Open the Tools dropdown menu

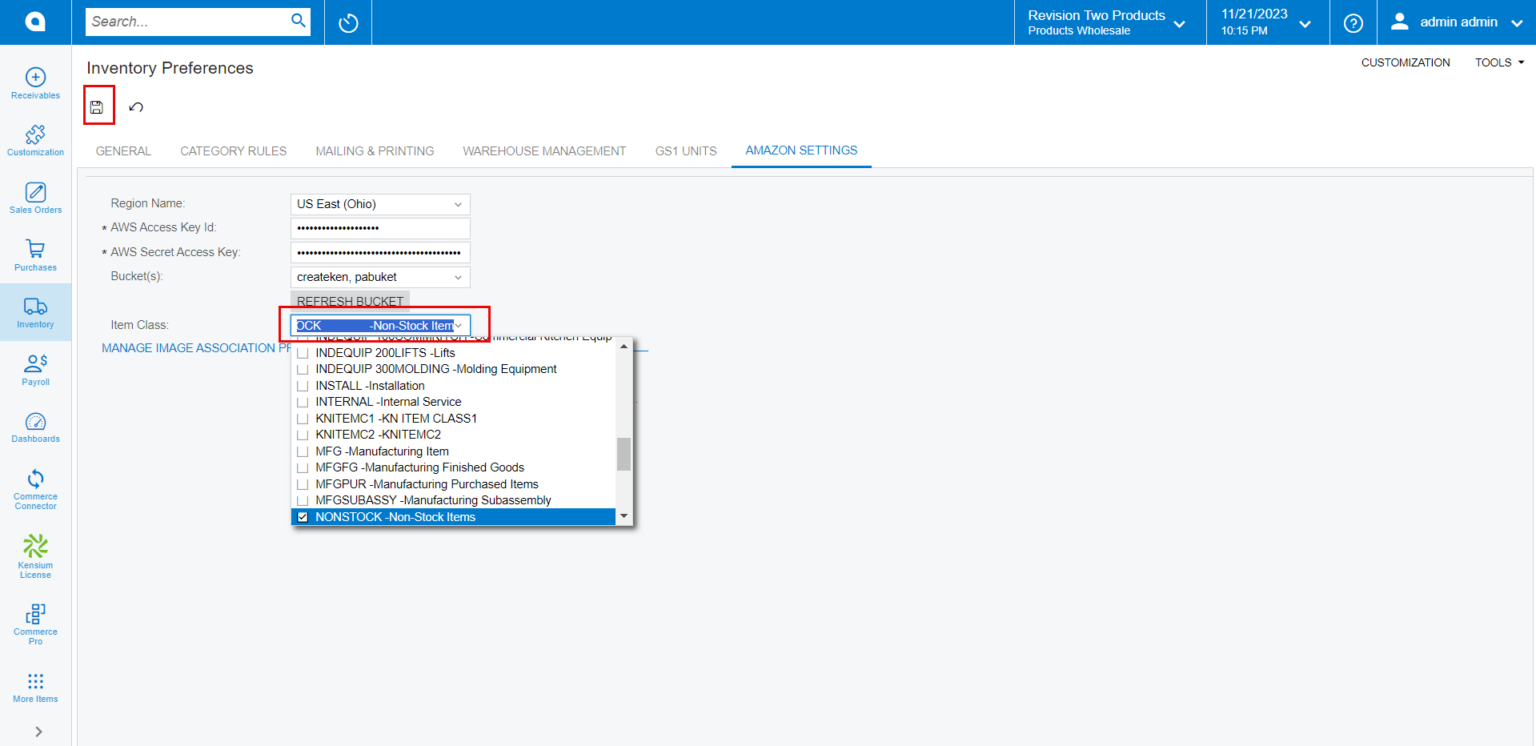tap(1499, 62)
